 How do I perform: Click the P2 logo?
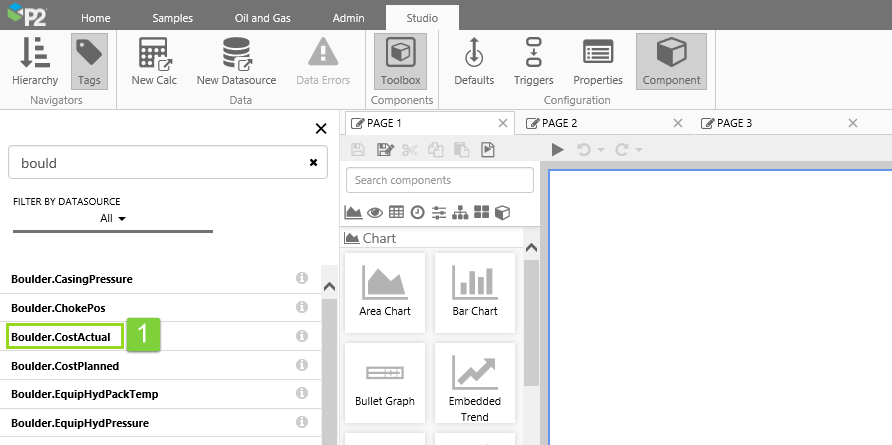[x=27, y=15]
